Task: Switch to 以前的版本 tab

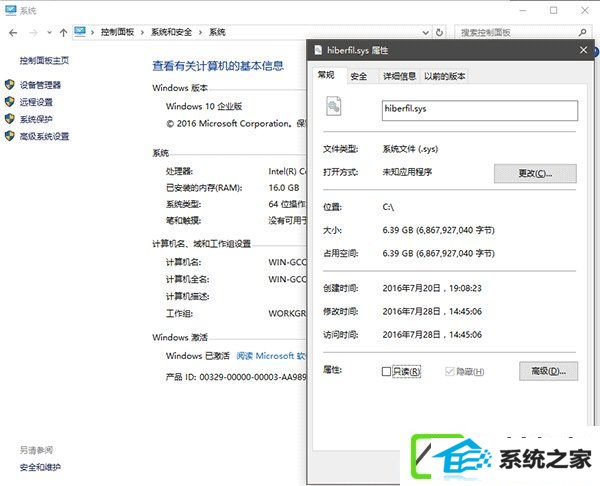Action: tap(445, 77)
